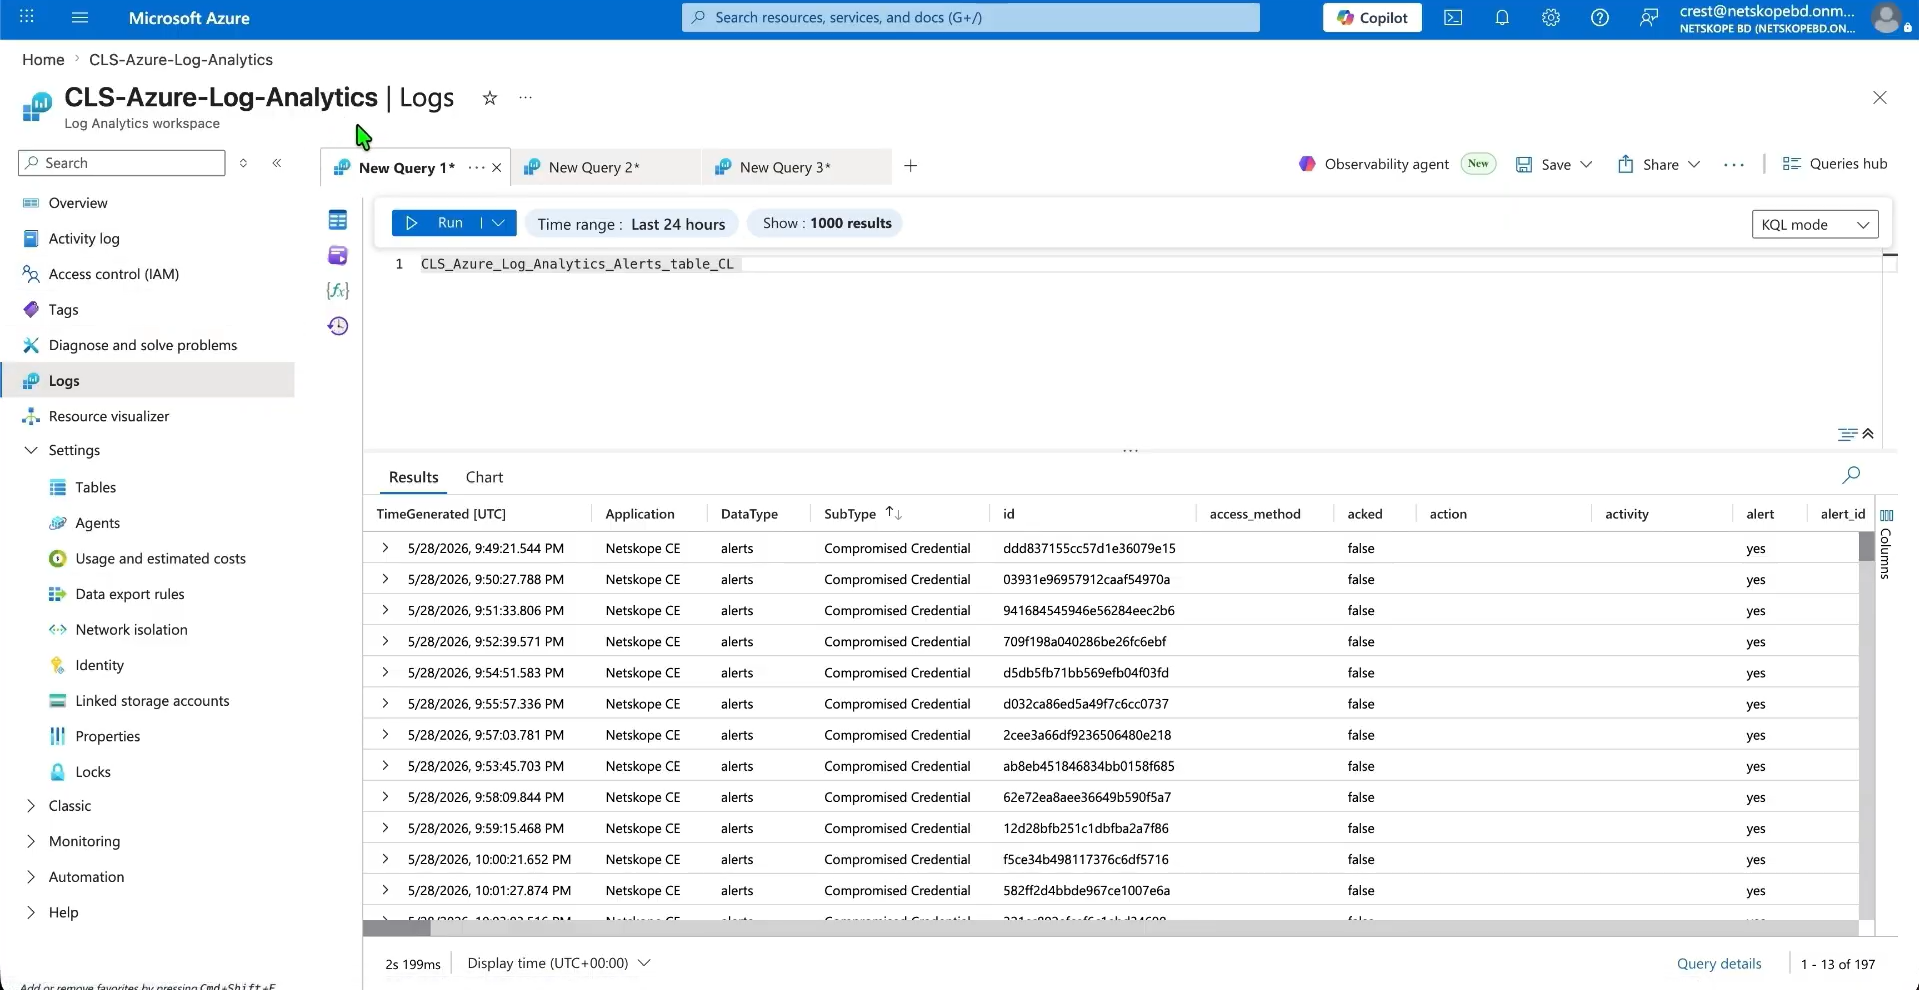The image size is (1919, 990).
Task: Expand the Help section
Action: point(31,913)
